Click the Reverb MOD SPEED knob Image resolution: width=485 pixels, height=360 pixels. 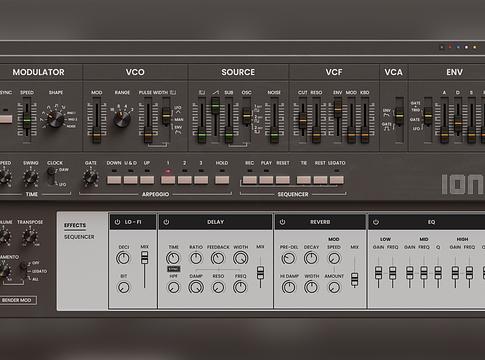[334, 258]
